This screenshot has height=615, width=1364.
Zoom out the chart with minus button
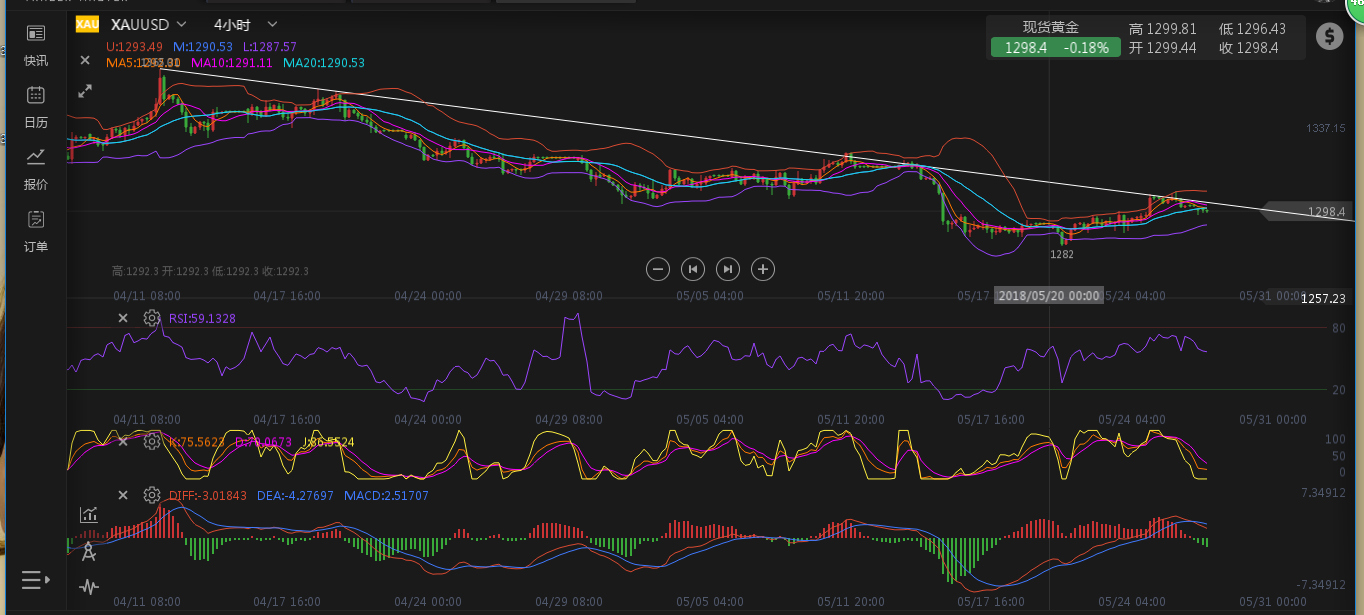(x=657, y=268)
